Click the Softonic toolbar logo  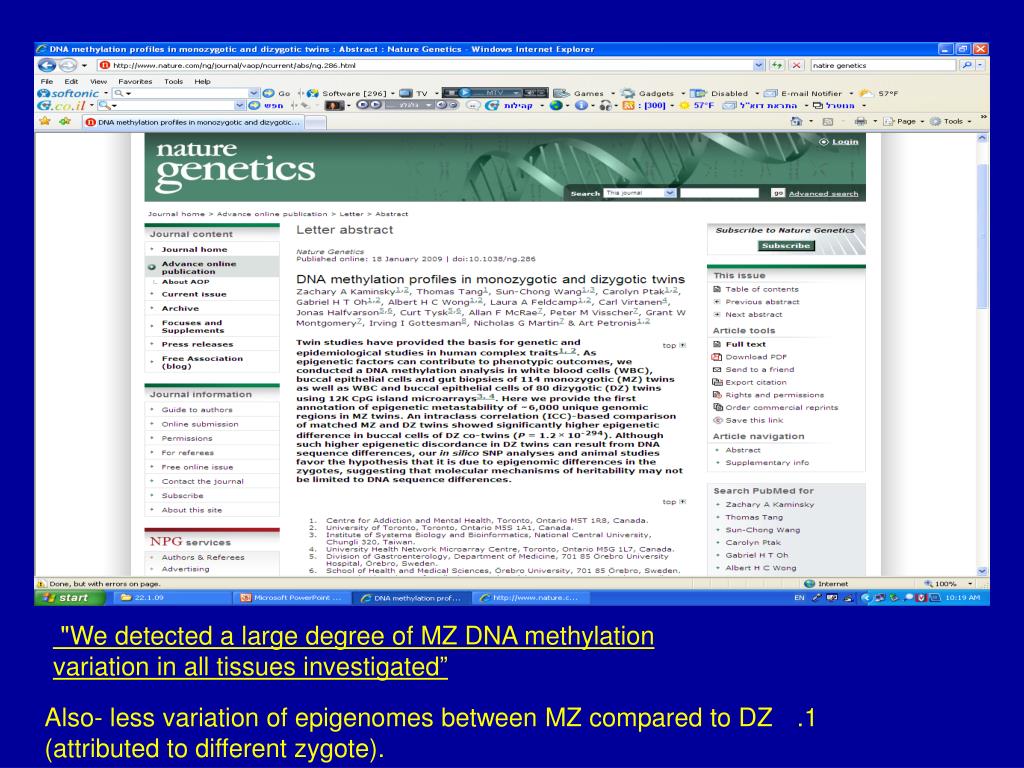(68, 93)
